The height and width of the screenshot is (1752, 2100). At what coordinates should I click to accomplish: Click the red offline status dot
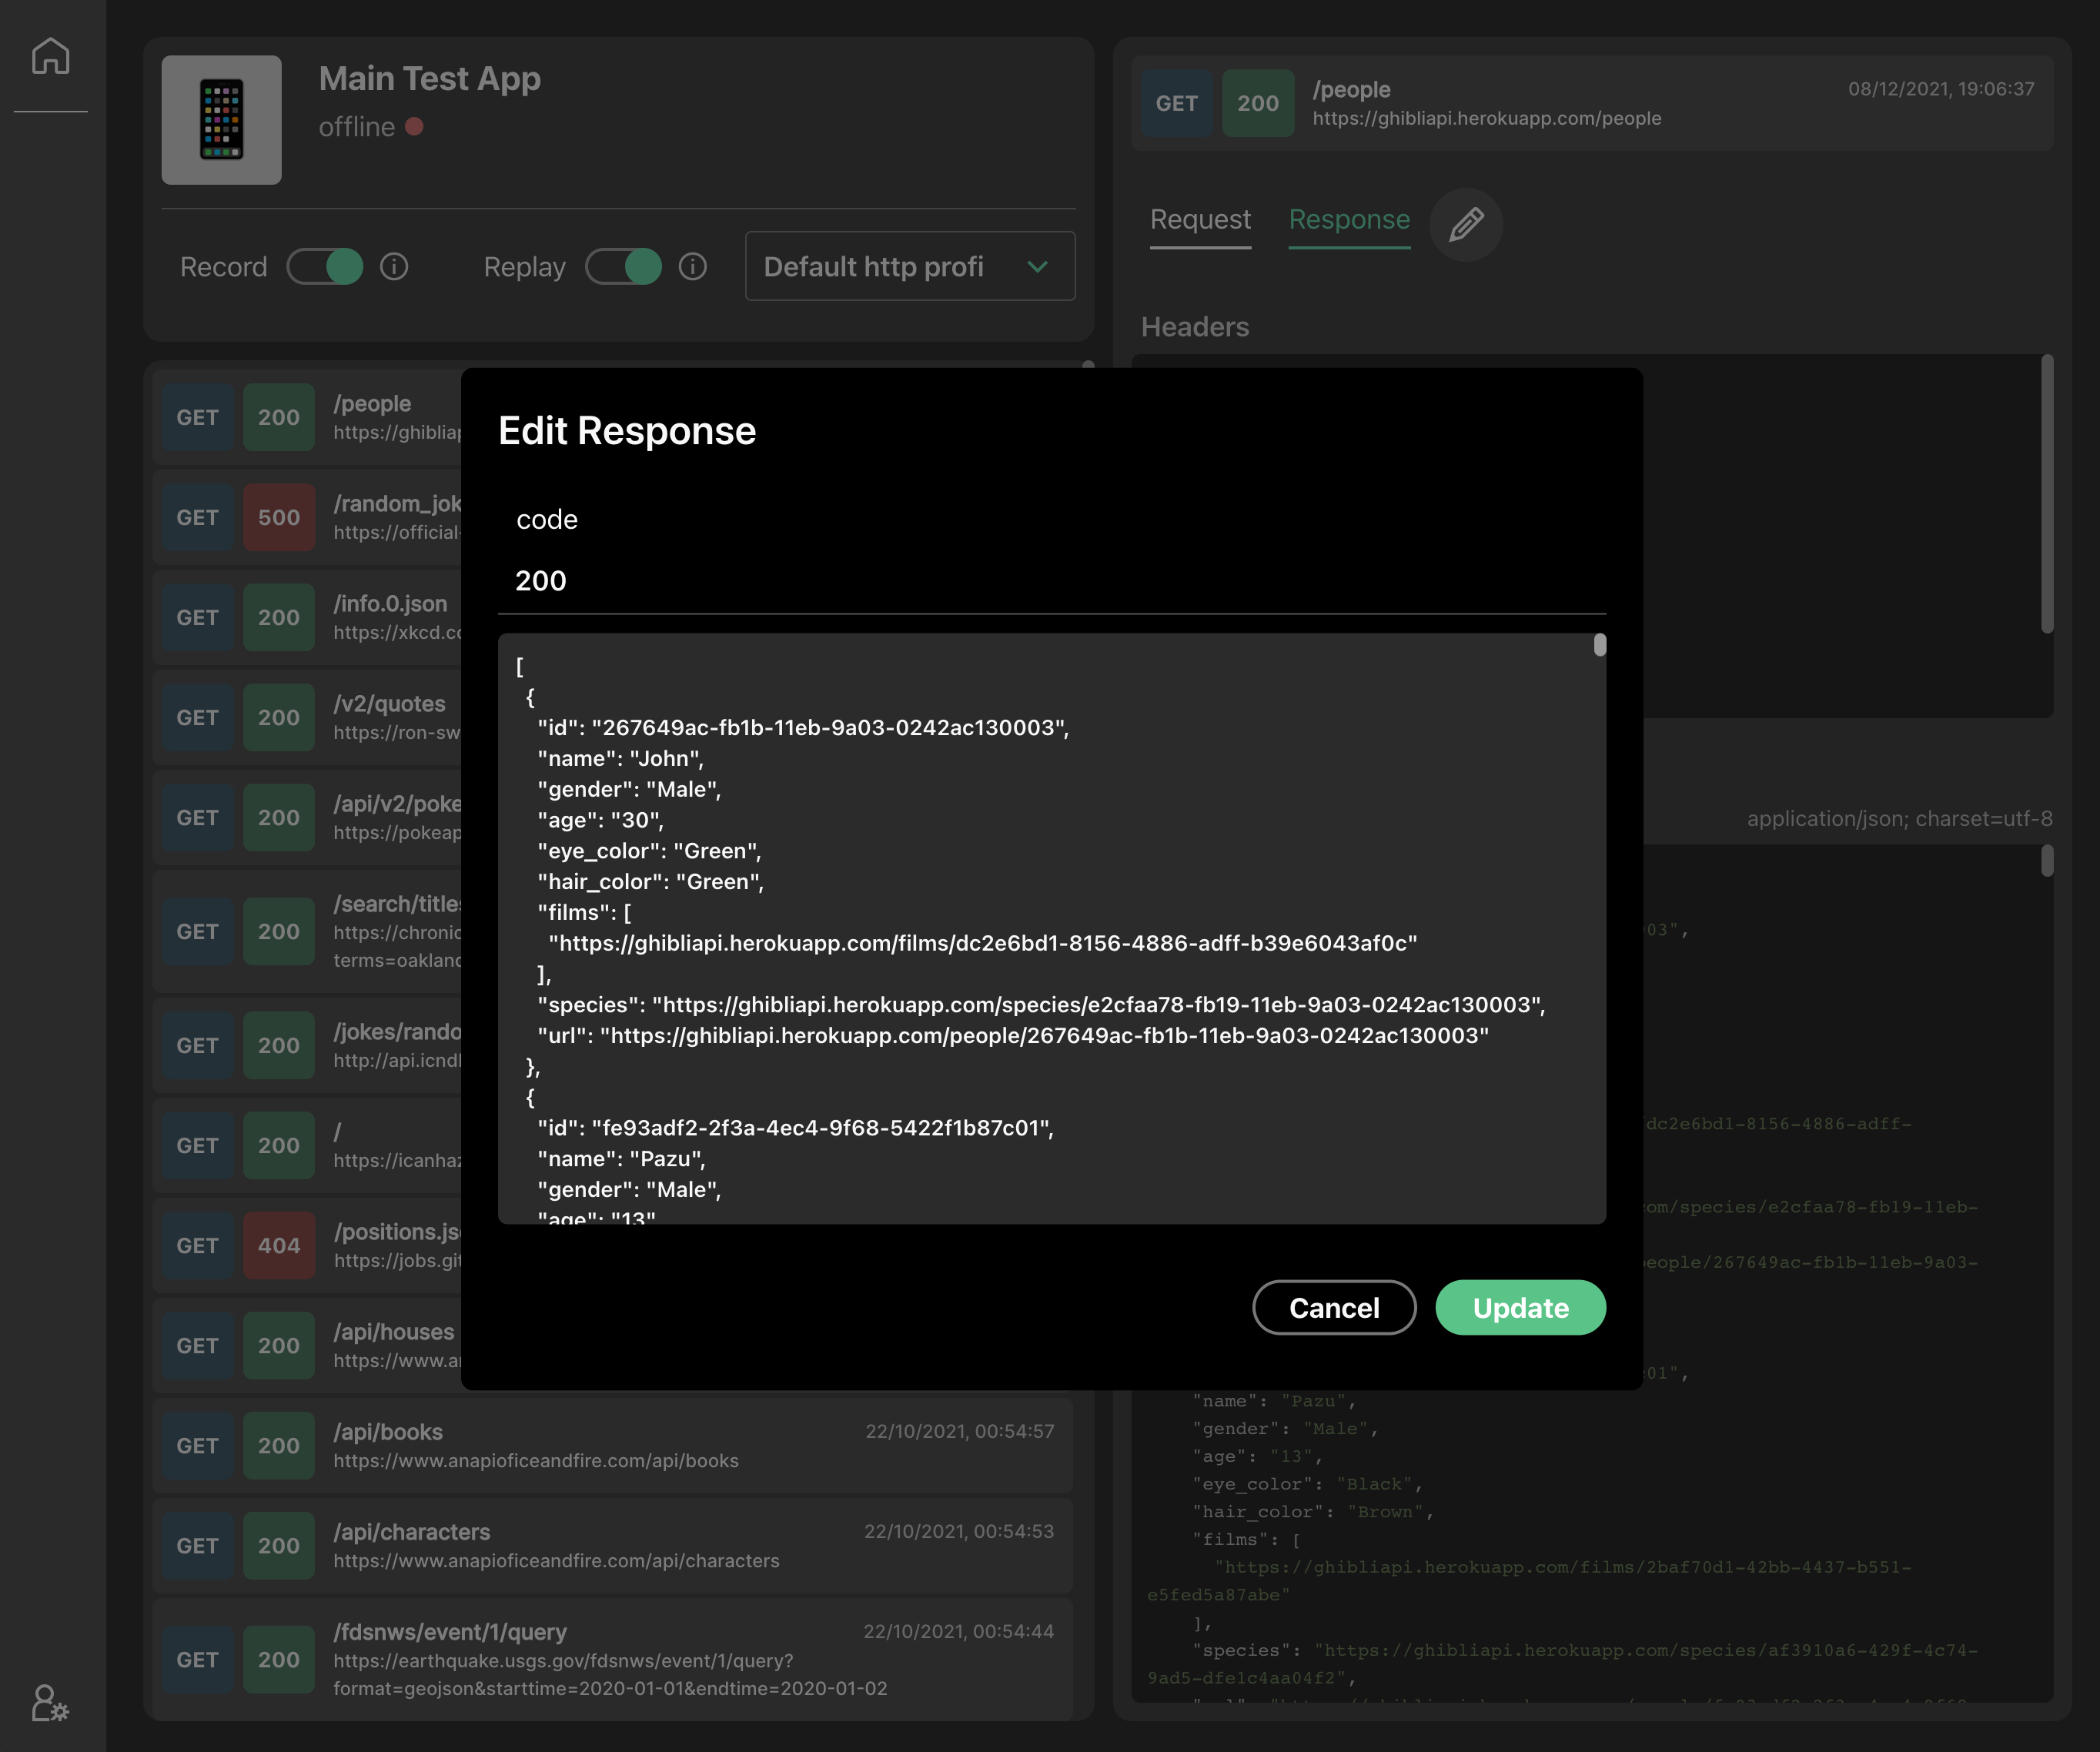pos(414,127)
